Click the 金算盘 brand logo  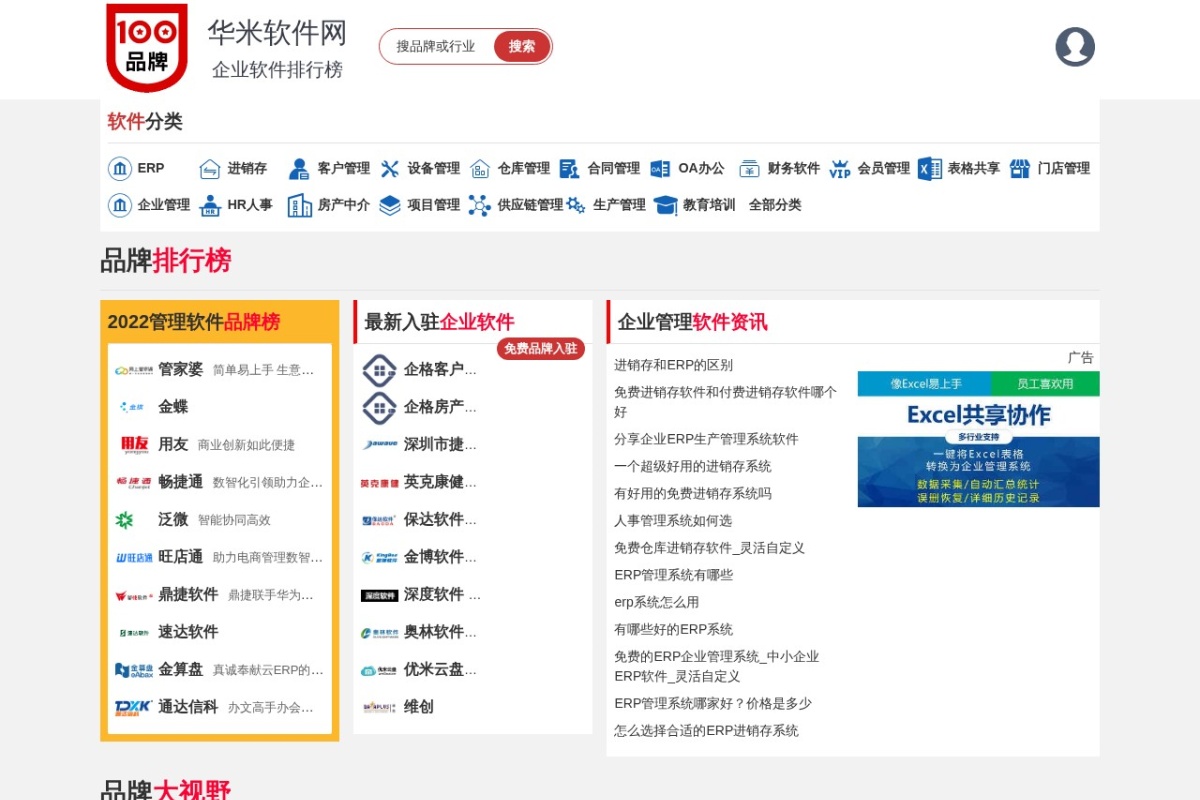click(134, 670)
